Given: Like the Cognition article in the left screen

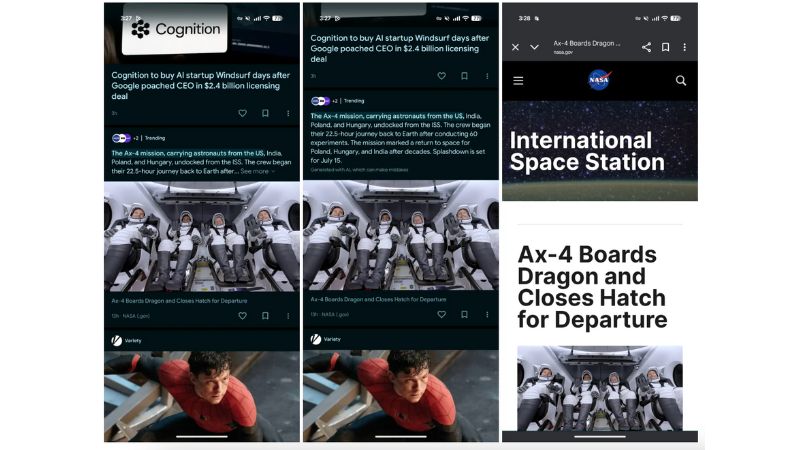Looking at the screenshot, I should coord(242,113).
